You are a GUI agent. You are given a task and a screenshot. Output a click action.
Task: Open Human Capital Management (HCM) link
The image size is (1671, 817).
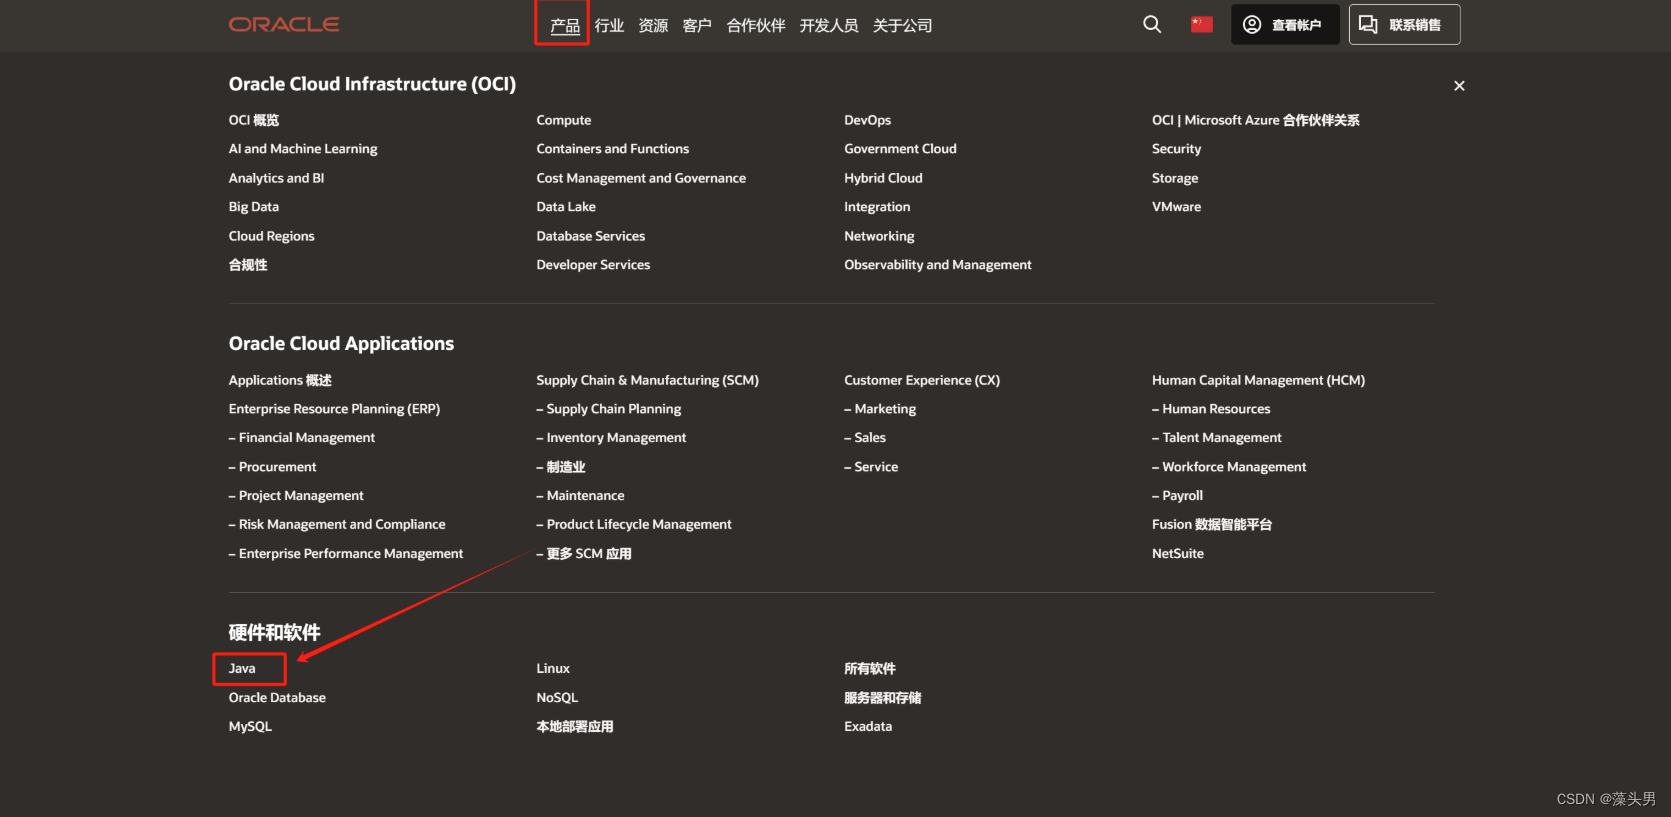[1258, 380]
